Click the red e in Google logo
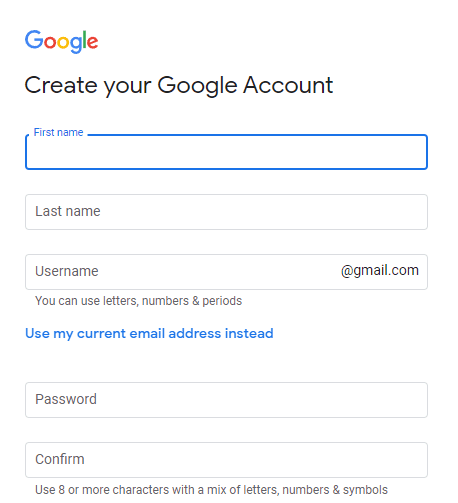The image size is (458, 503). [93, 42]
